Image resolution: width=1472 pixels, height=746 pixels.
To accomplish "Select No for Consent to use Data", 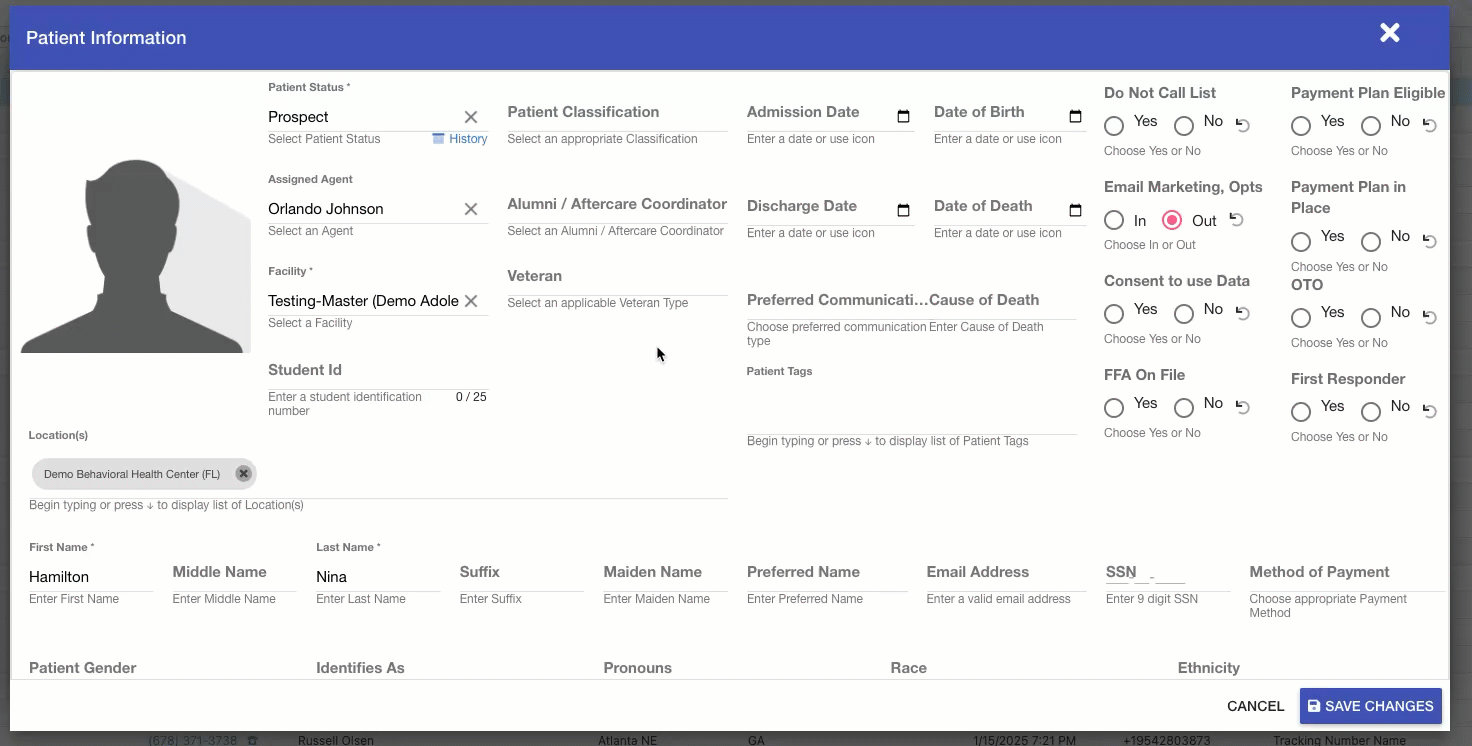I will pyautogui.click(x=1184, y=314).
